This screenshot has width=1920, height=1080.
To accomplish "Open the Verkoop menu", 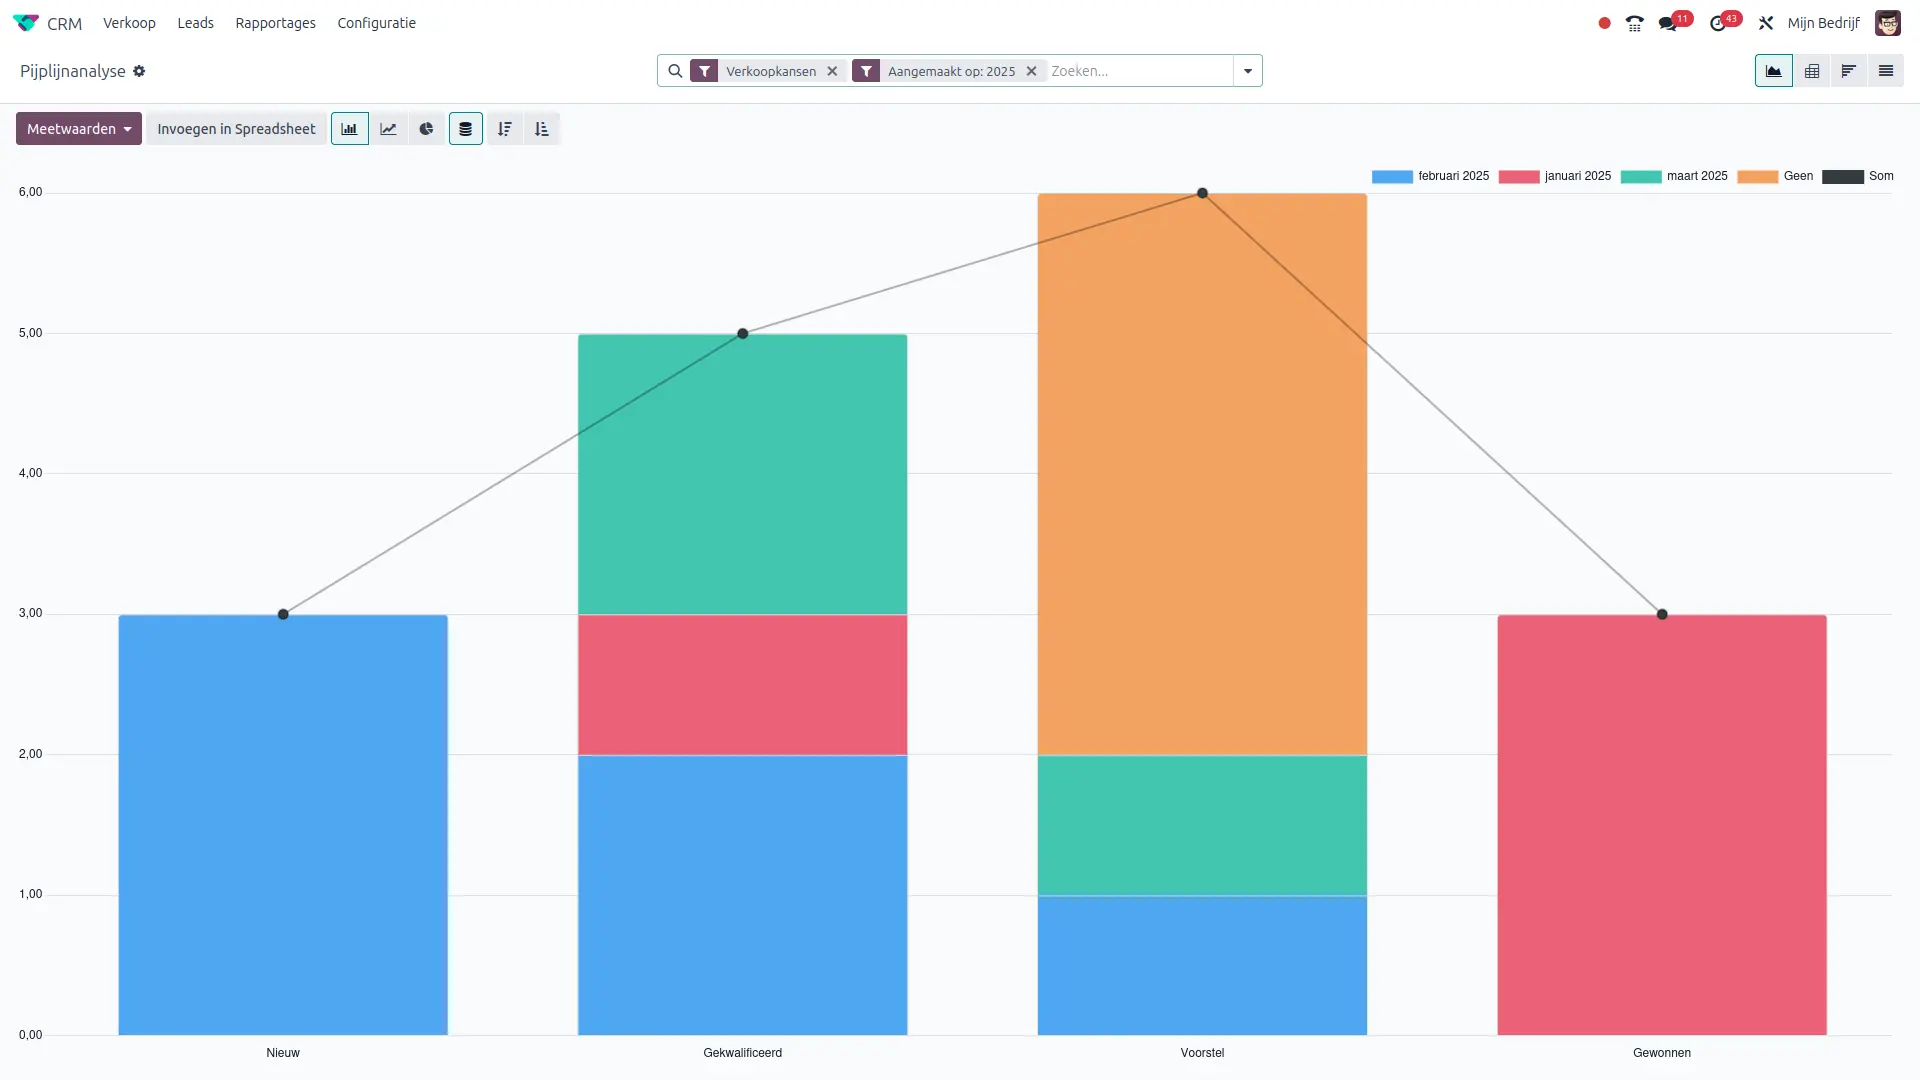I will [129, 23].
